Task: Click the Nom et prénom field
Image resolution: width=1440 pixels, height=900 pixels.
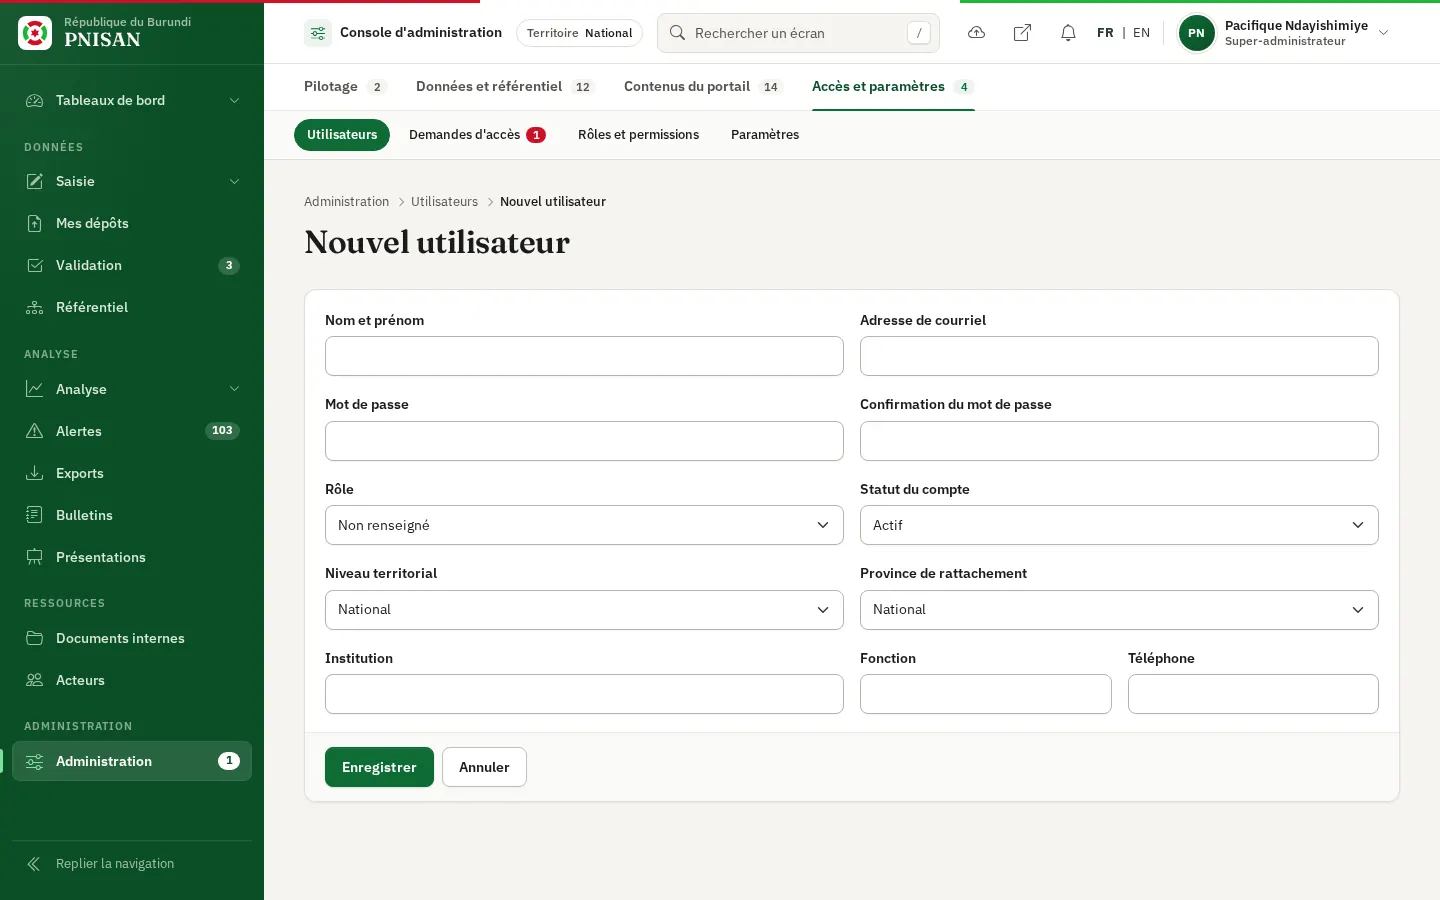Action: tap(584, 356)
